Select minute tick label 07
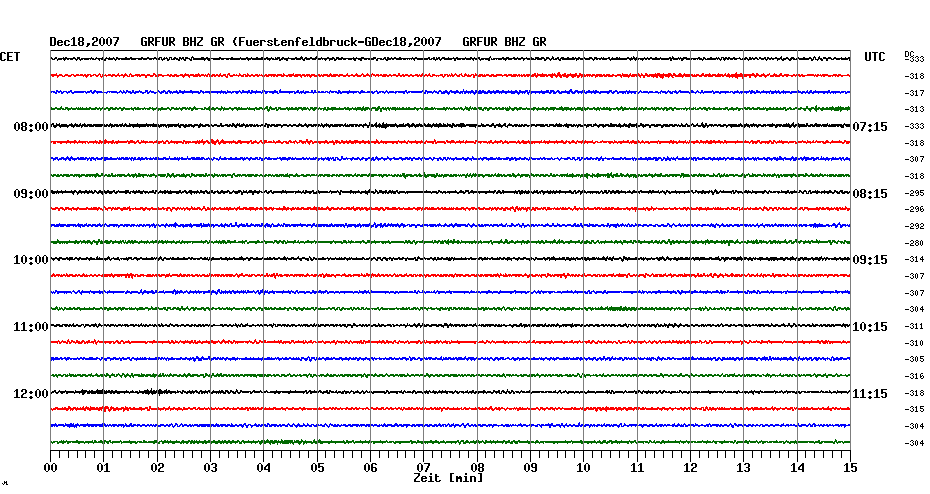This screenshot has width=930, height=494. pyautogui.click(x=423, y=467)
